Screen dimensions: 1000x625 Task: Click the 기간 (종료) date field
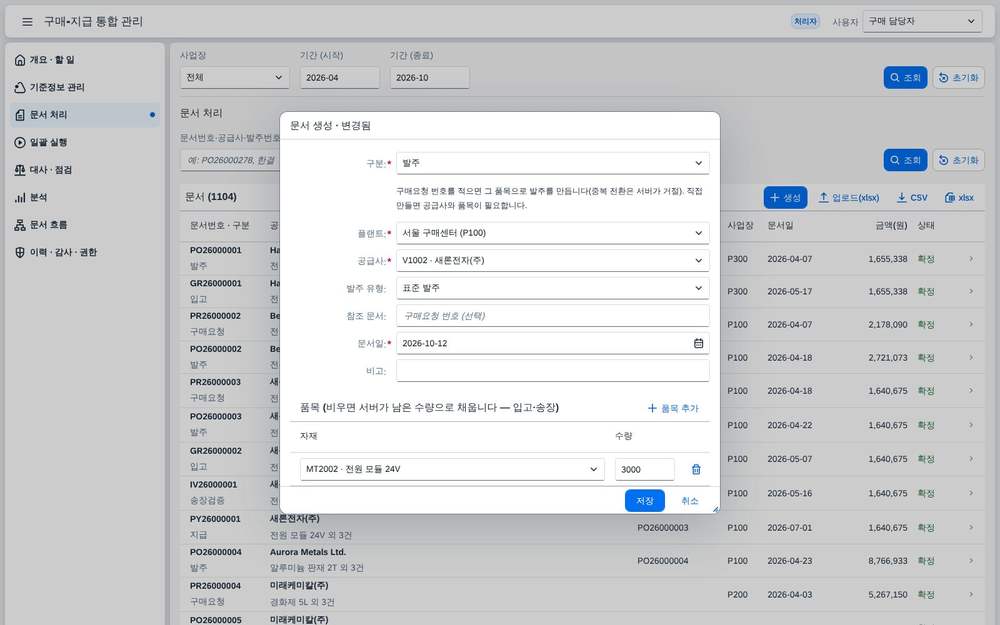point(429,77)
